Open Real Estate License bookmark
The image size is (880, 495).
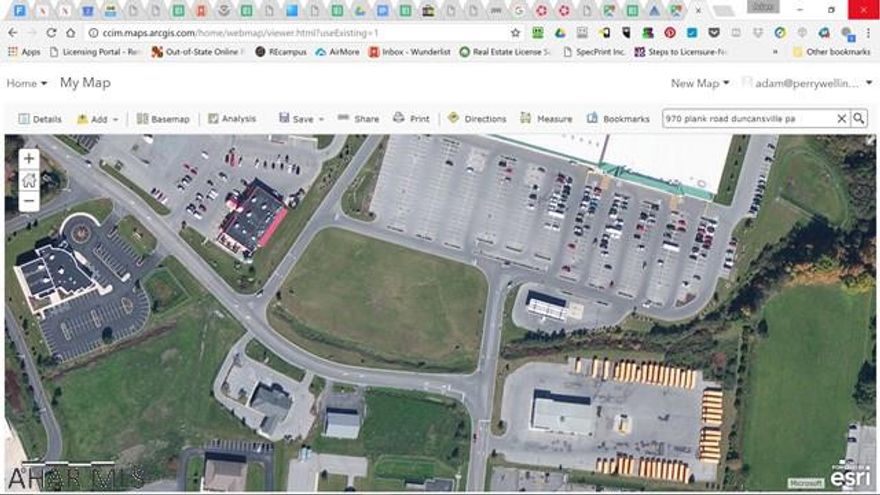click(x=505, y=52)
